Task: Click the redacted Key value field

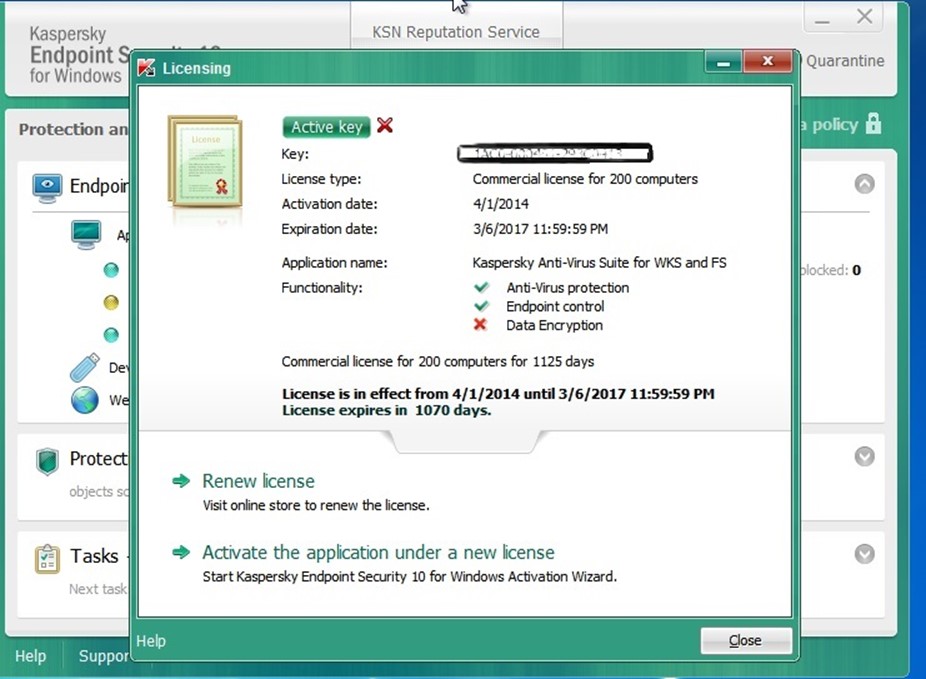Action: click(555, 154)
